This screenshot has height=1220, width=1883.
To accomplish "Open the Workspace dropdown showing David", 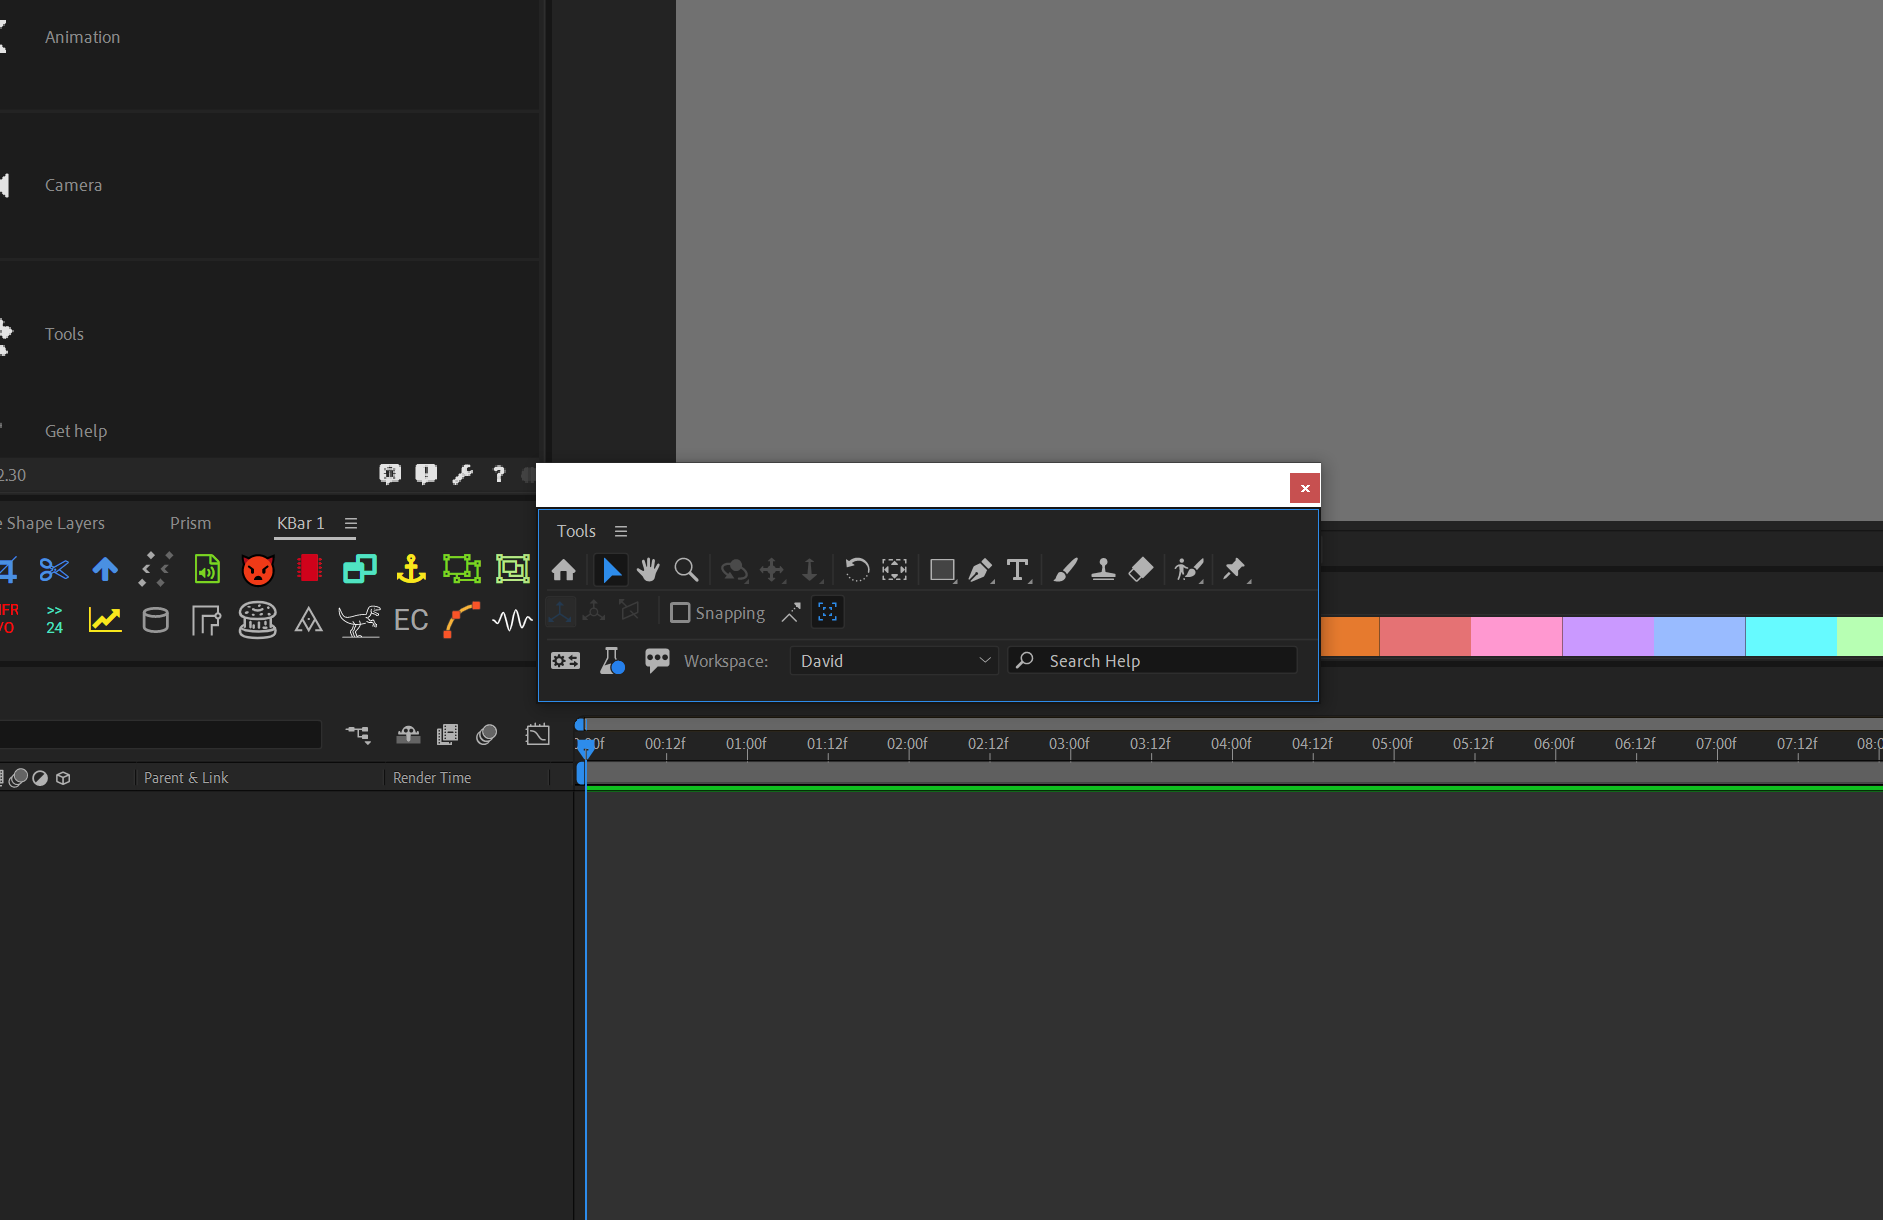I will (893, 660).
